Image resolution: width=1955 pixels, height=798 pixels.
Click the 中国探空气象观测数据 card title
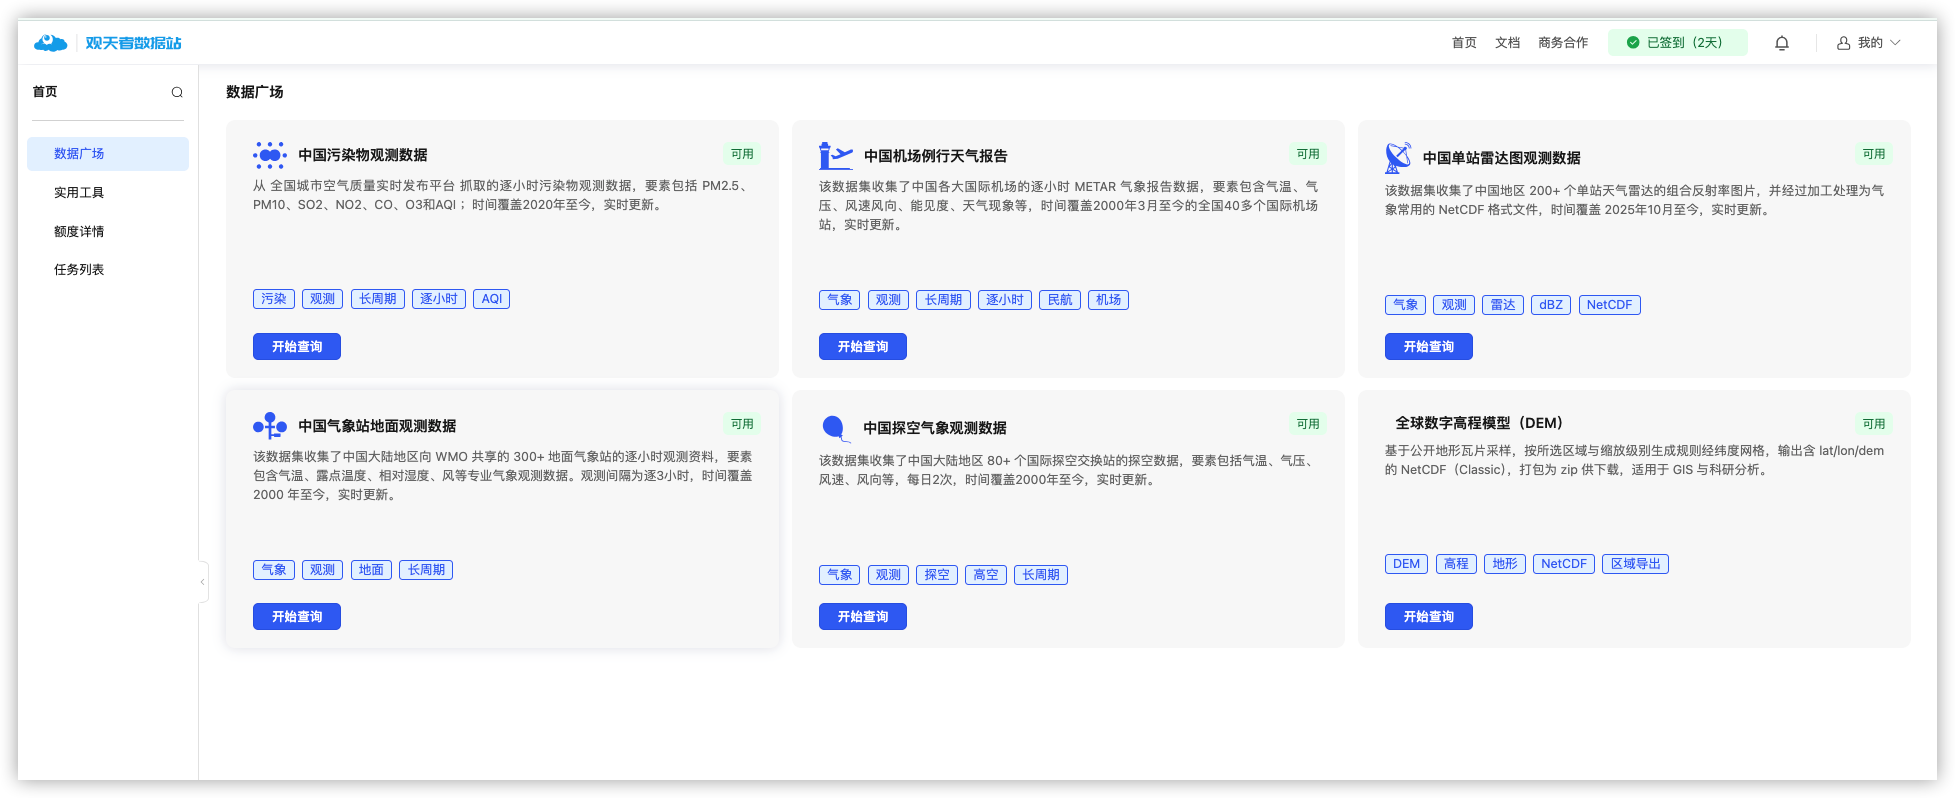935,428
